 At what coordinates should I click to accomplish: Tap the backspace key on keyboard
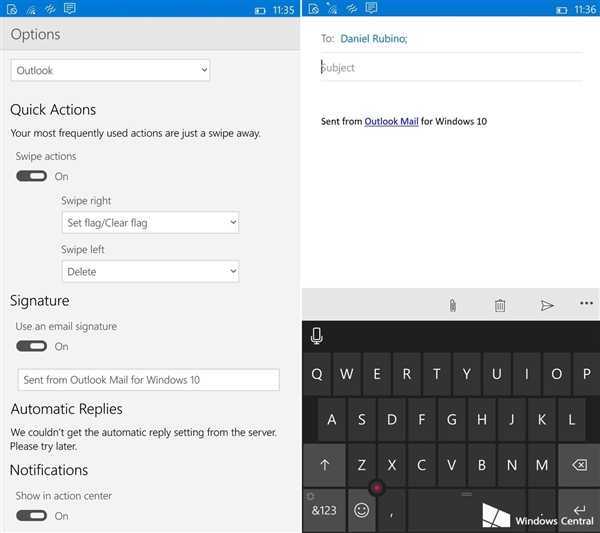[579, 465]
